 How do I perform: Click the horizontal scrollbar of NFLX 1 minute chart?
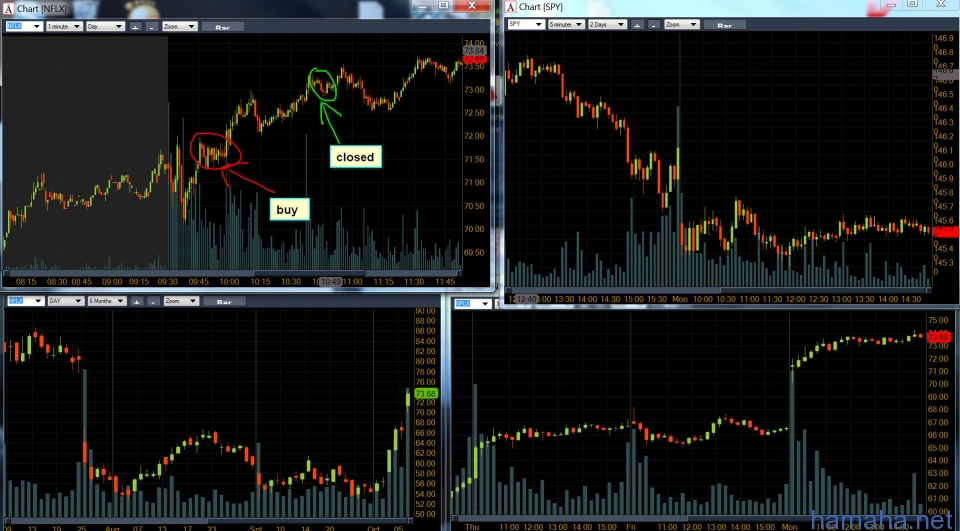pos(233,273)
